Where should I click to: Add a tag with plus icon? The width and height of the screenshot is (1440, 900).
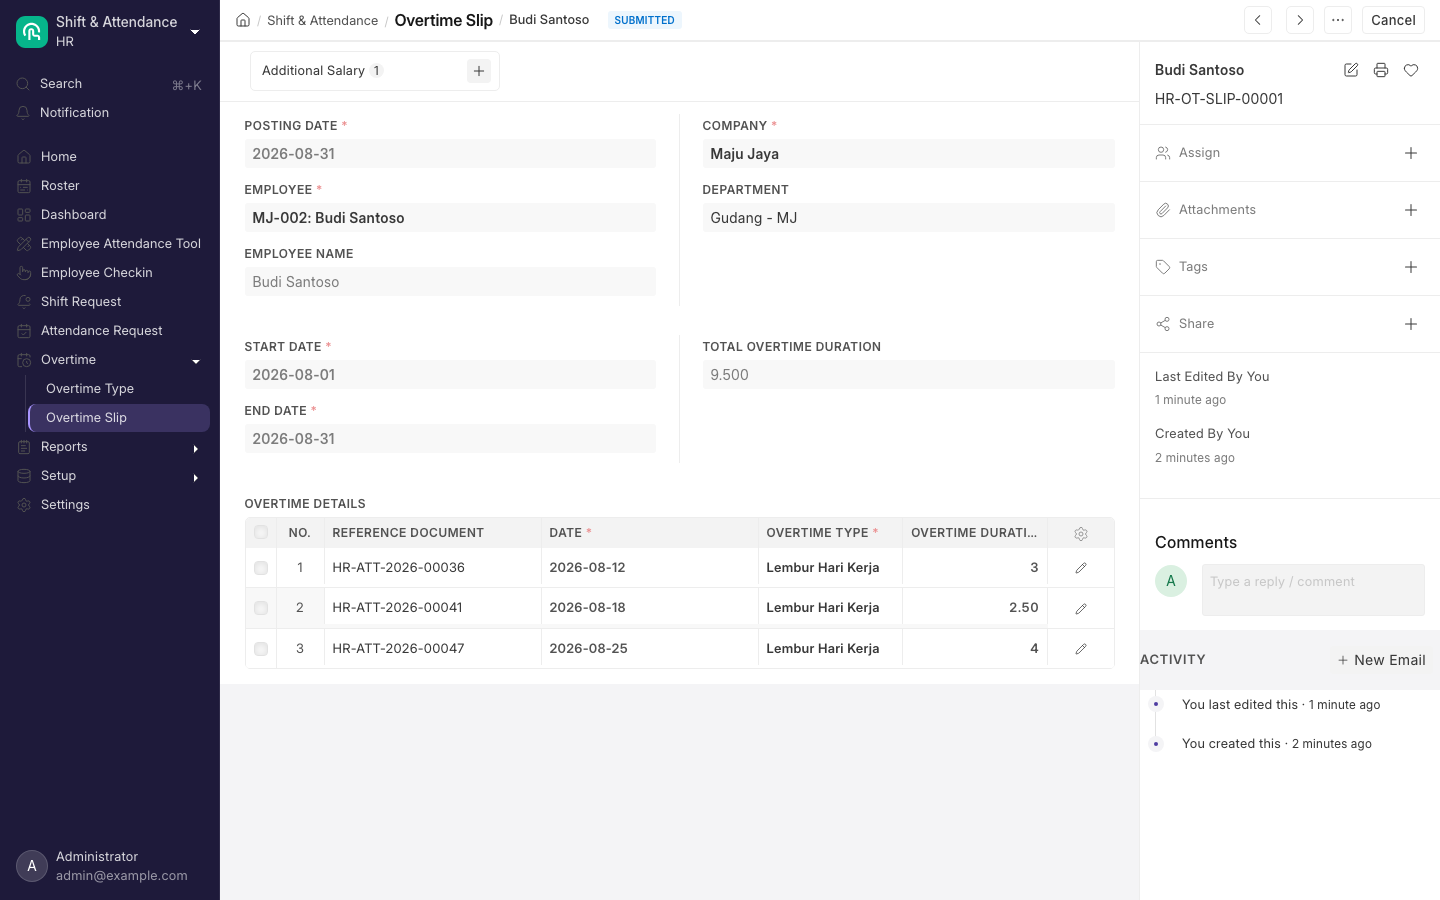pos(1411,267)
